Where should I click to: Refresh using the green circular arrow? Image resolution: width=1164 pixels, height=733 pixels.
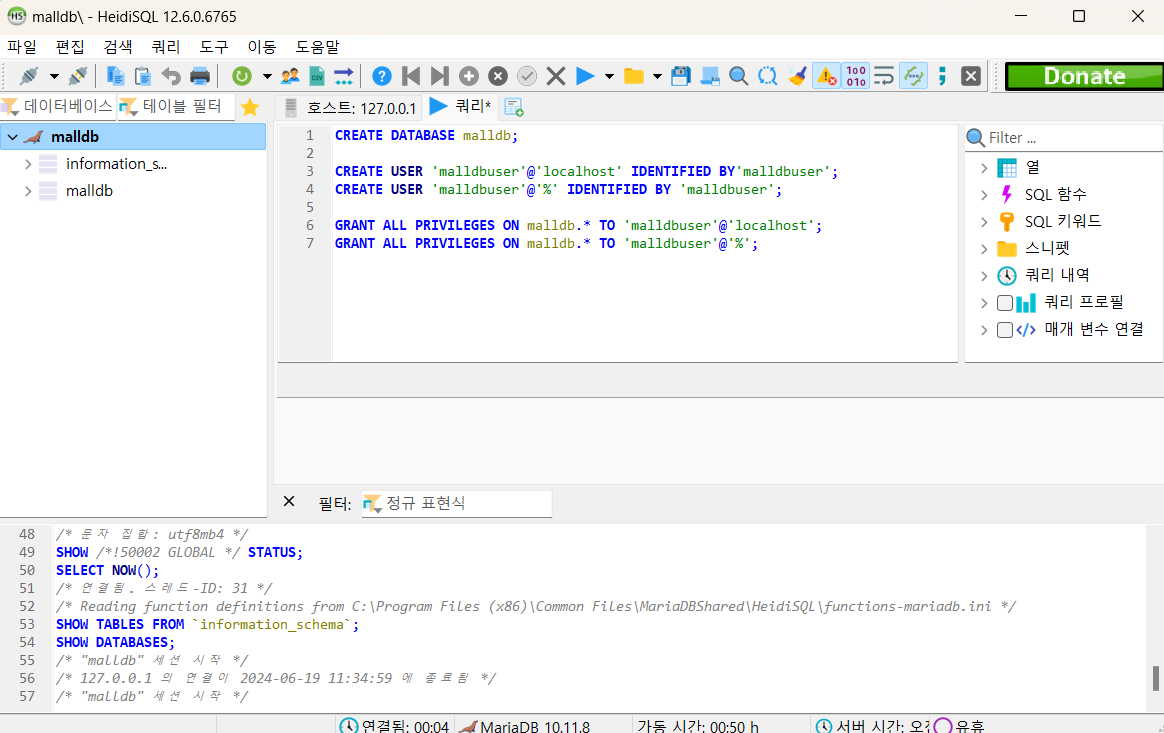pos(242,76)
